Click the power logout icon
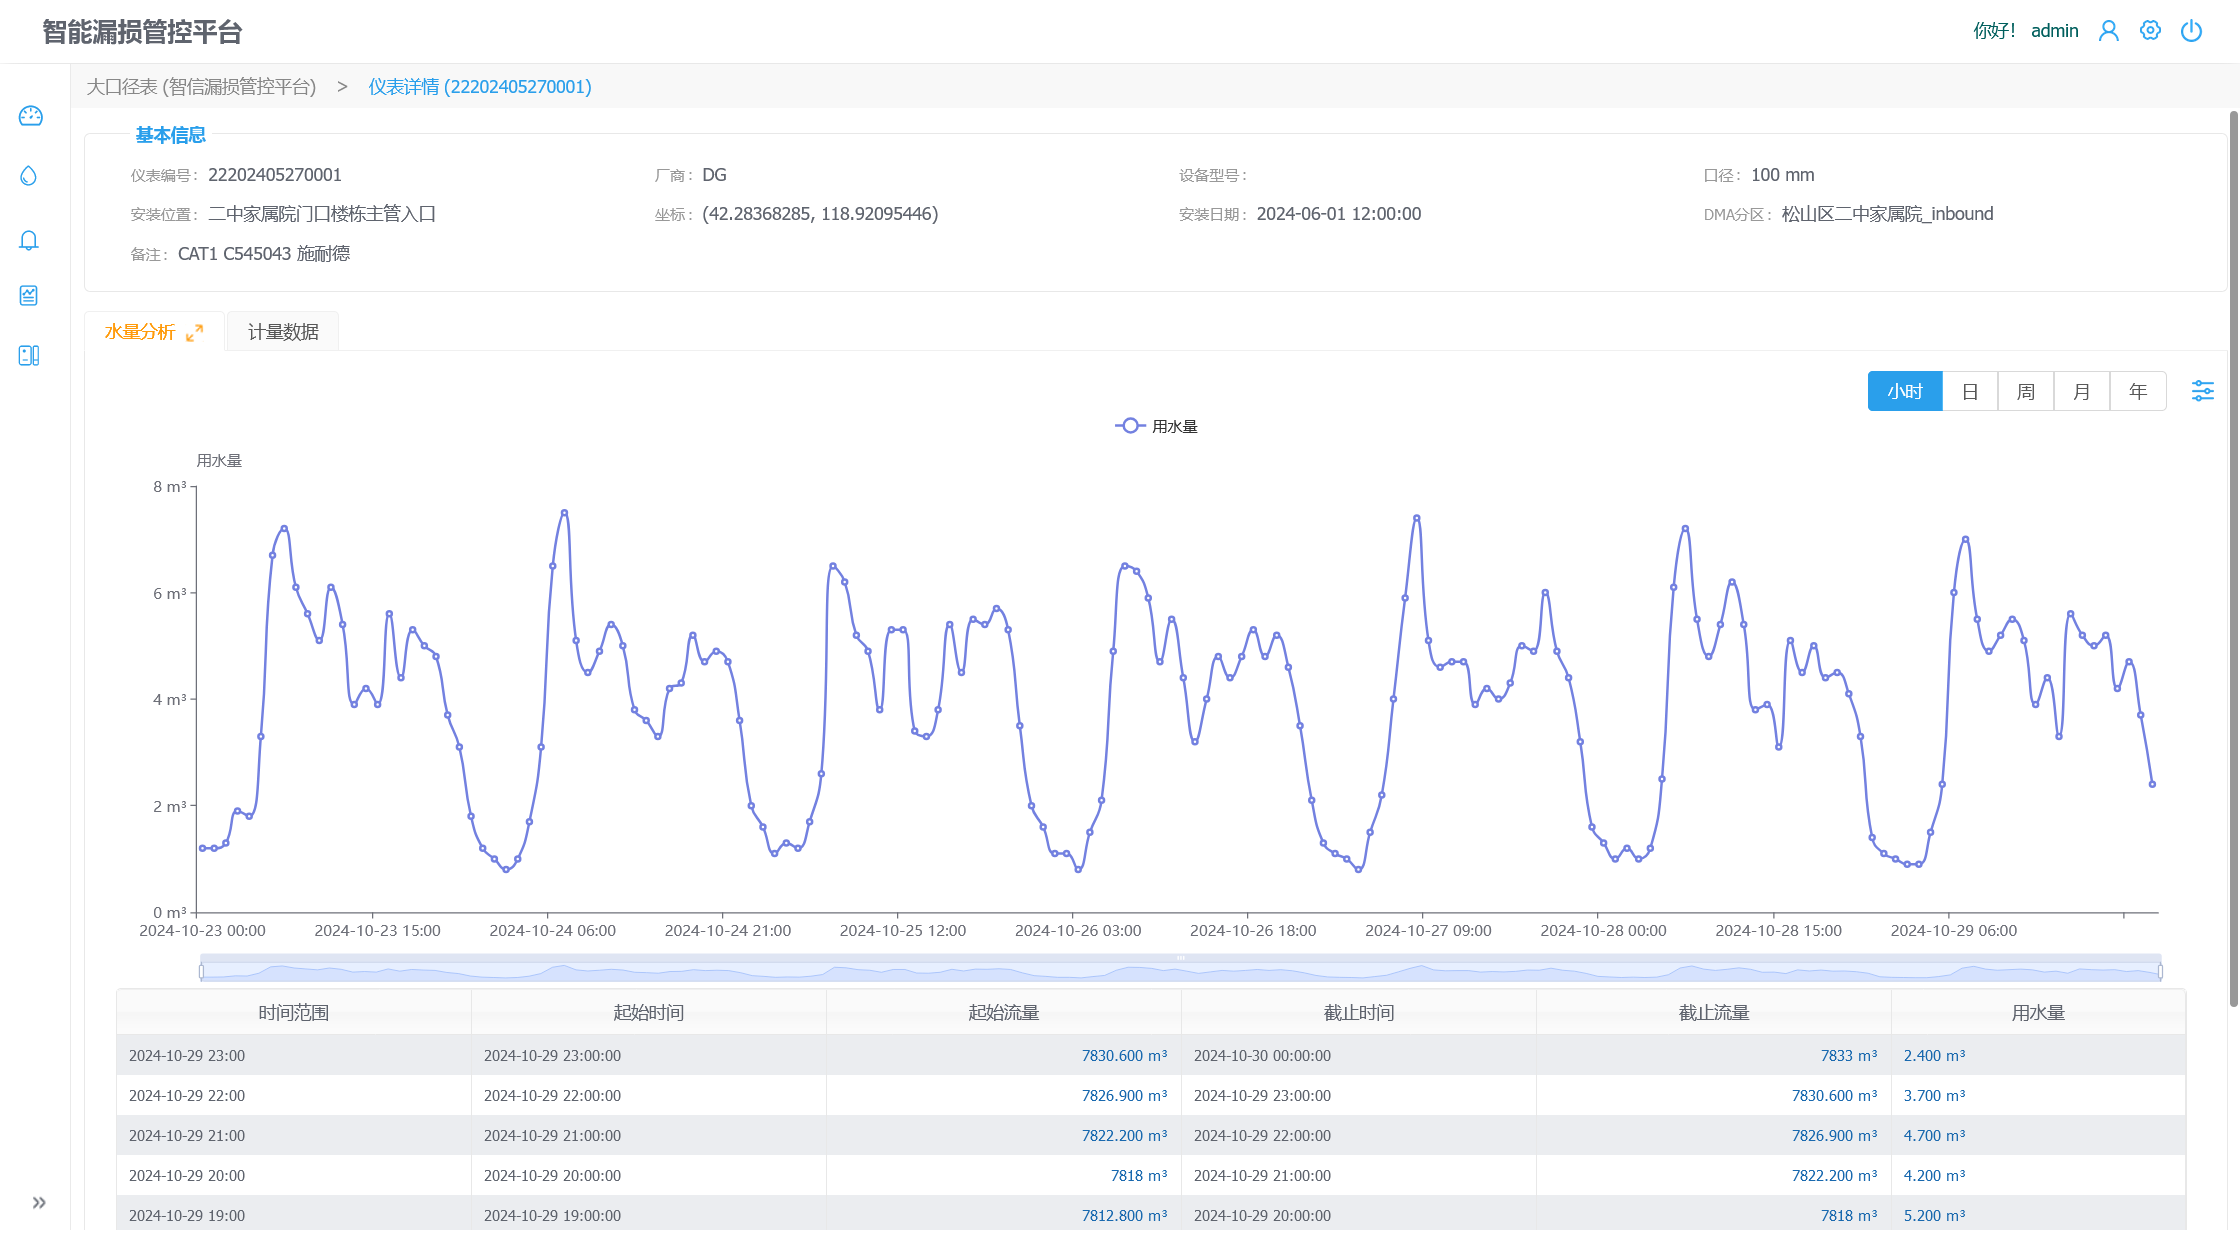Viewport: 2240px width, 1233px height. click(2191, 31)
